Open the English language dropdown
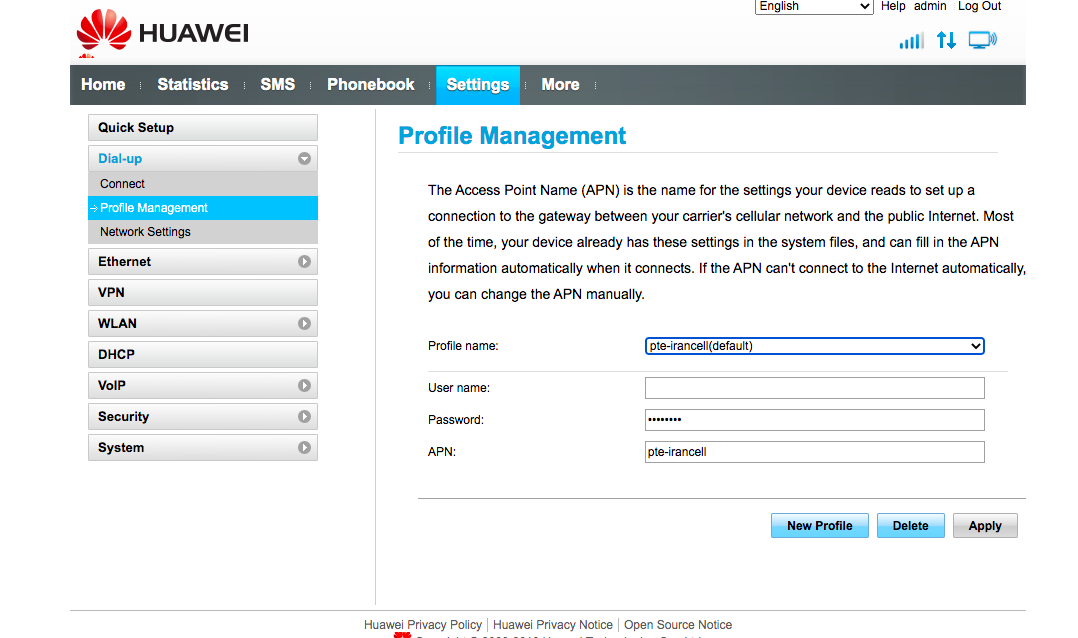This screenshot has height=638, width=1078. click(x=814, y=6)
